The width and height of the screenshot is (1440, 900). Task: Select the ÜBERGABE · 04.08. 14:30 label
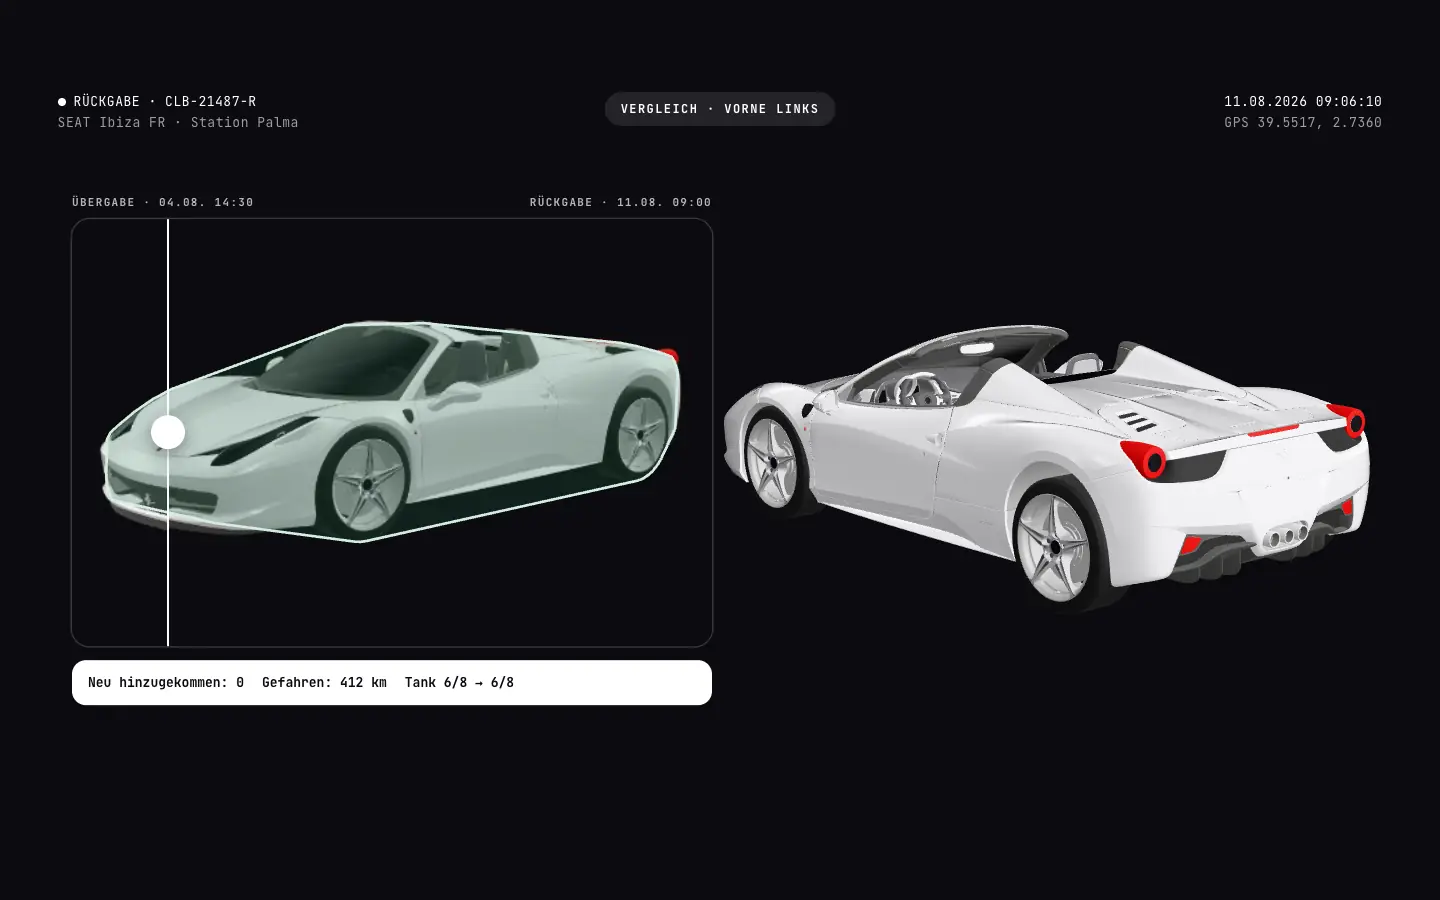click(x=163, y=202)
